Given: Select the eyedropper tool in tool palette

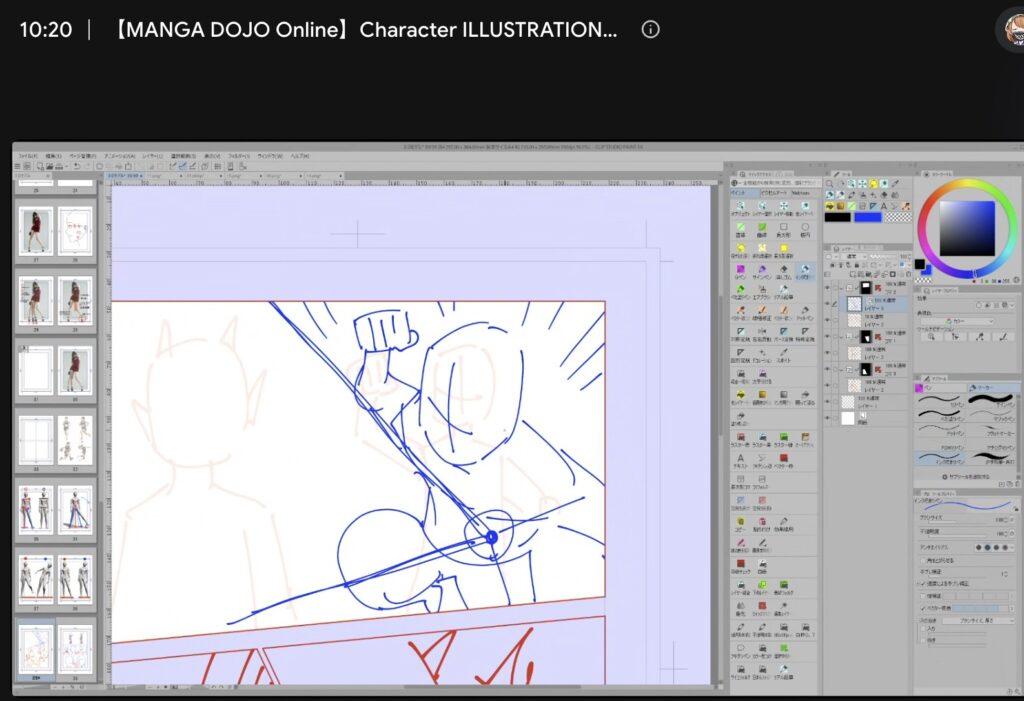Looking at the screenshot, I should (895, 184).
